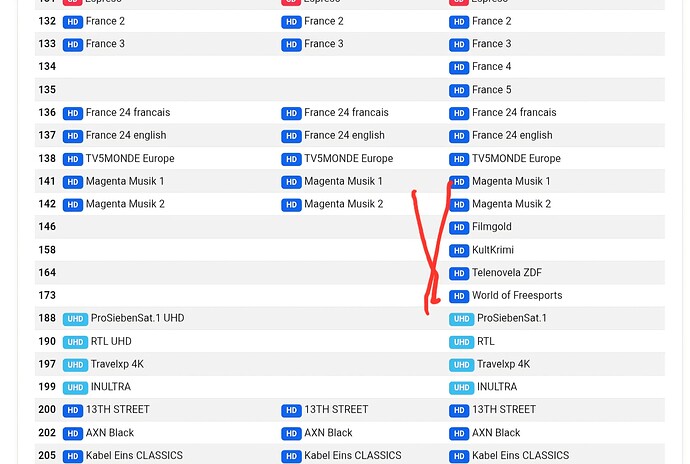Viewport: 690px width, 464px height.
Task: Click HD badge of middle-column Magenta Musik 2
Action: point(291,205)
